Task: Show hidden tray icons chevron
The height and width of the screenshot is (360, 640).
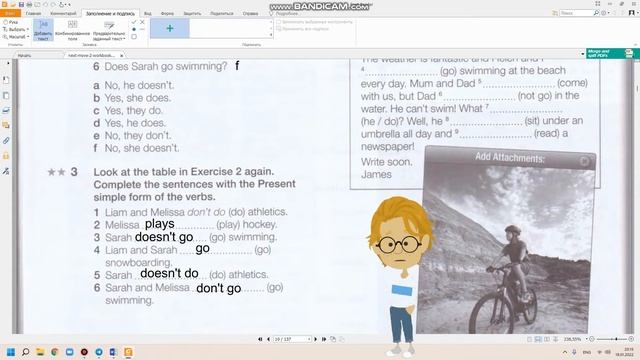Action: point(565,352)
